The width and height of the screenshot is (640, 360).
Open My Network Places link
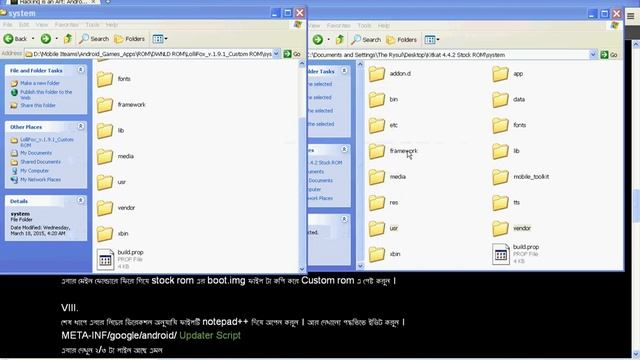(x=40, y=180)
